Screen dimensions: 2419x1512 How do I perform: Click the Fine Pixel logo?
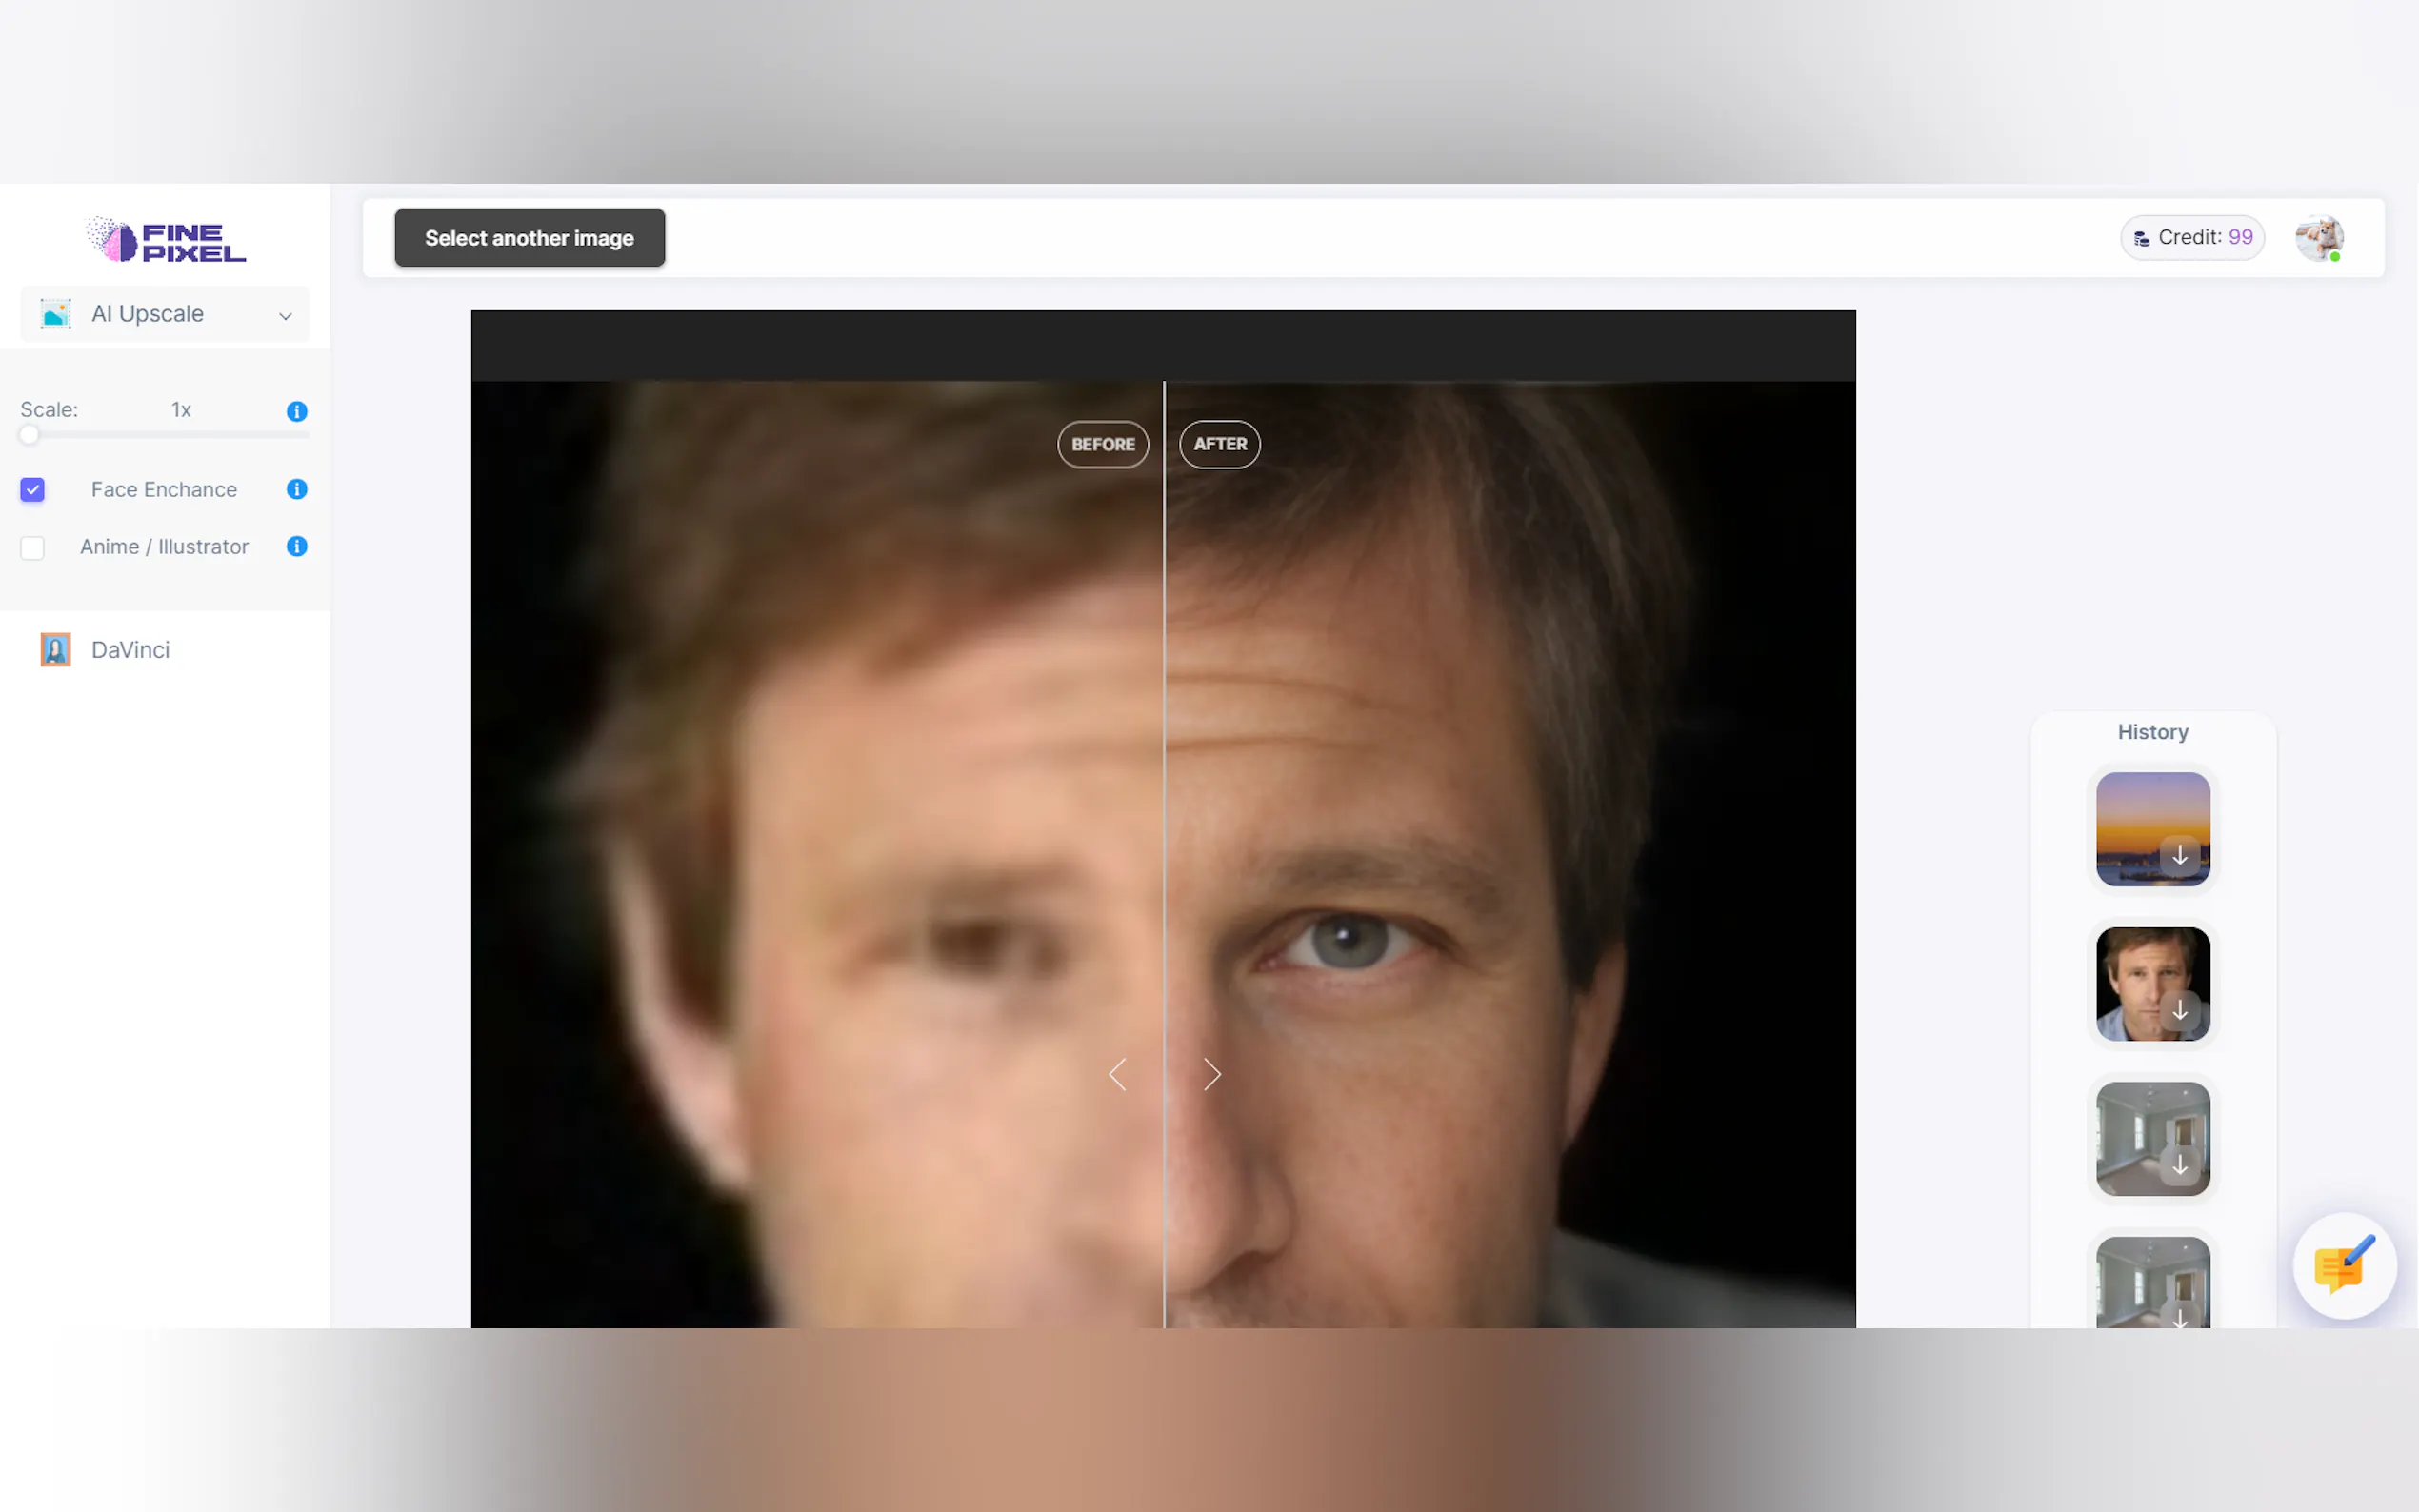[x=166, y=240]
